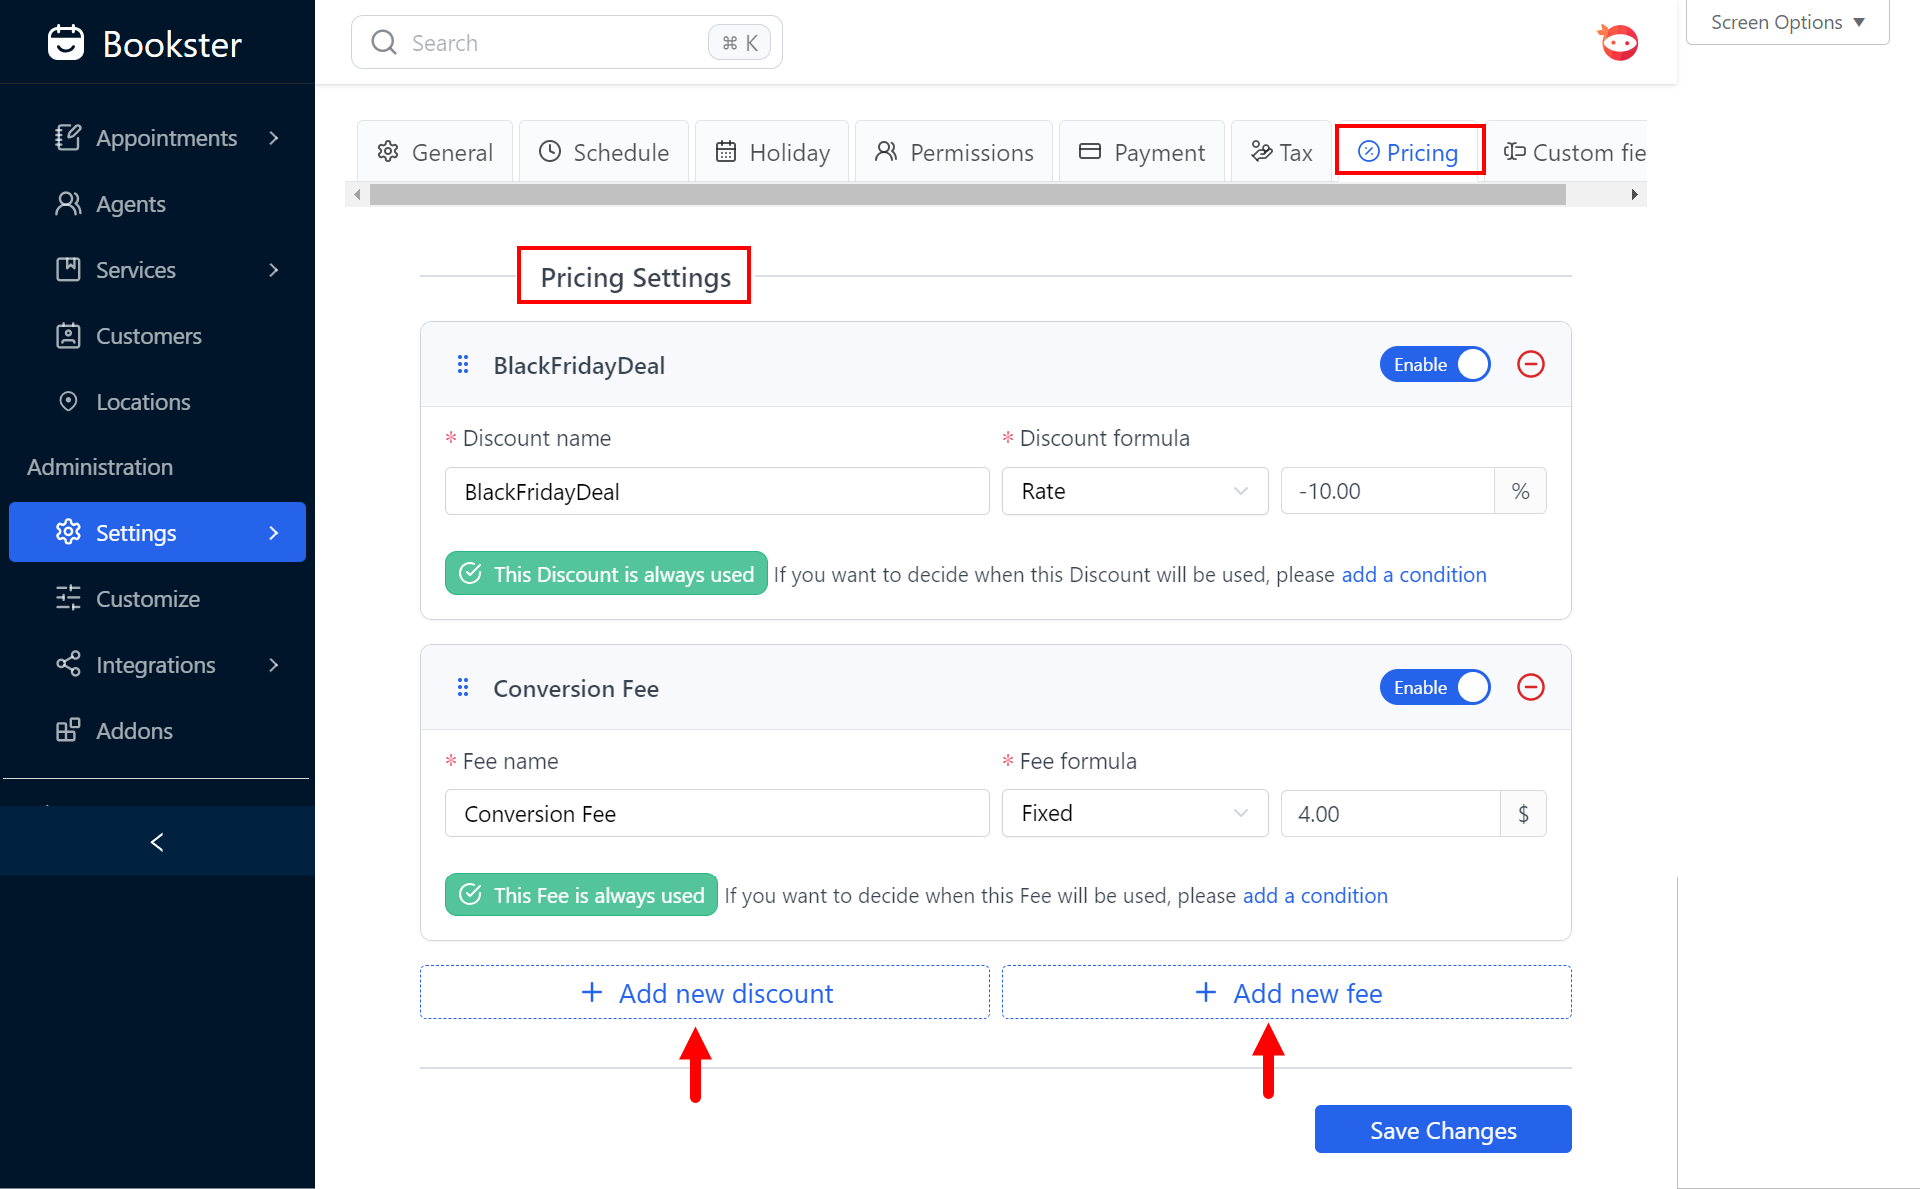Open the Payment settings tab
The width and height of the screenshot is (1920, 1189).
(1142, 152)
